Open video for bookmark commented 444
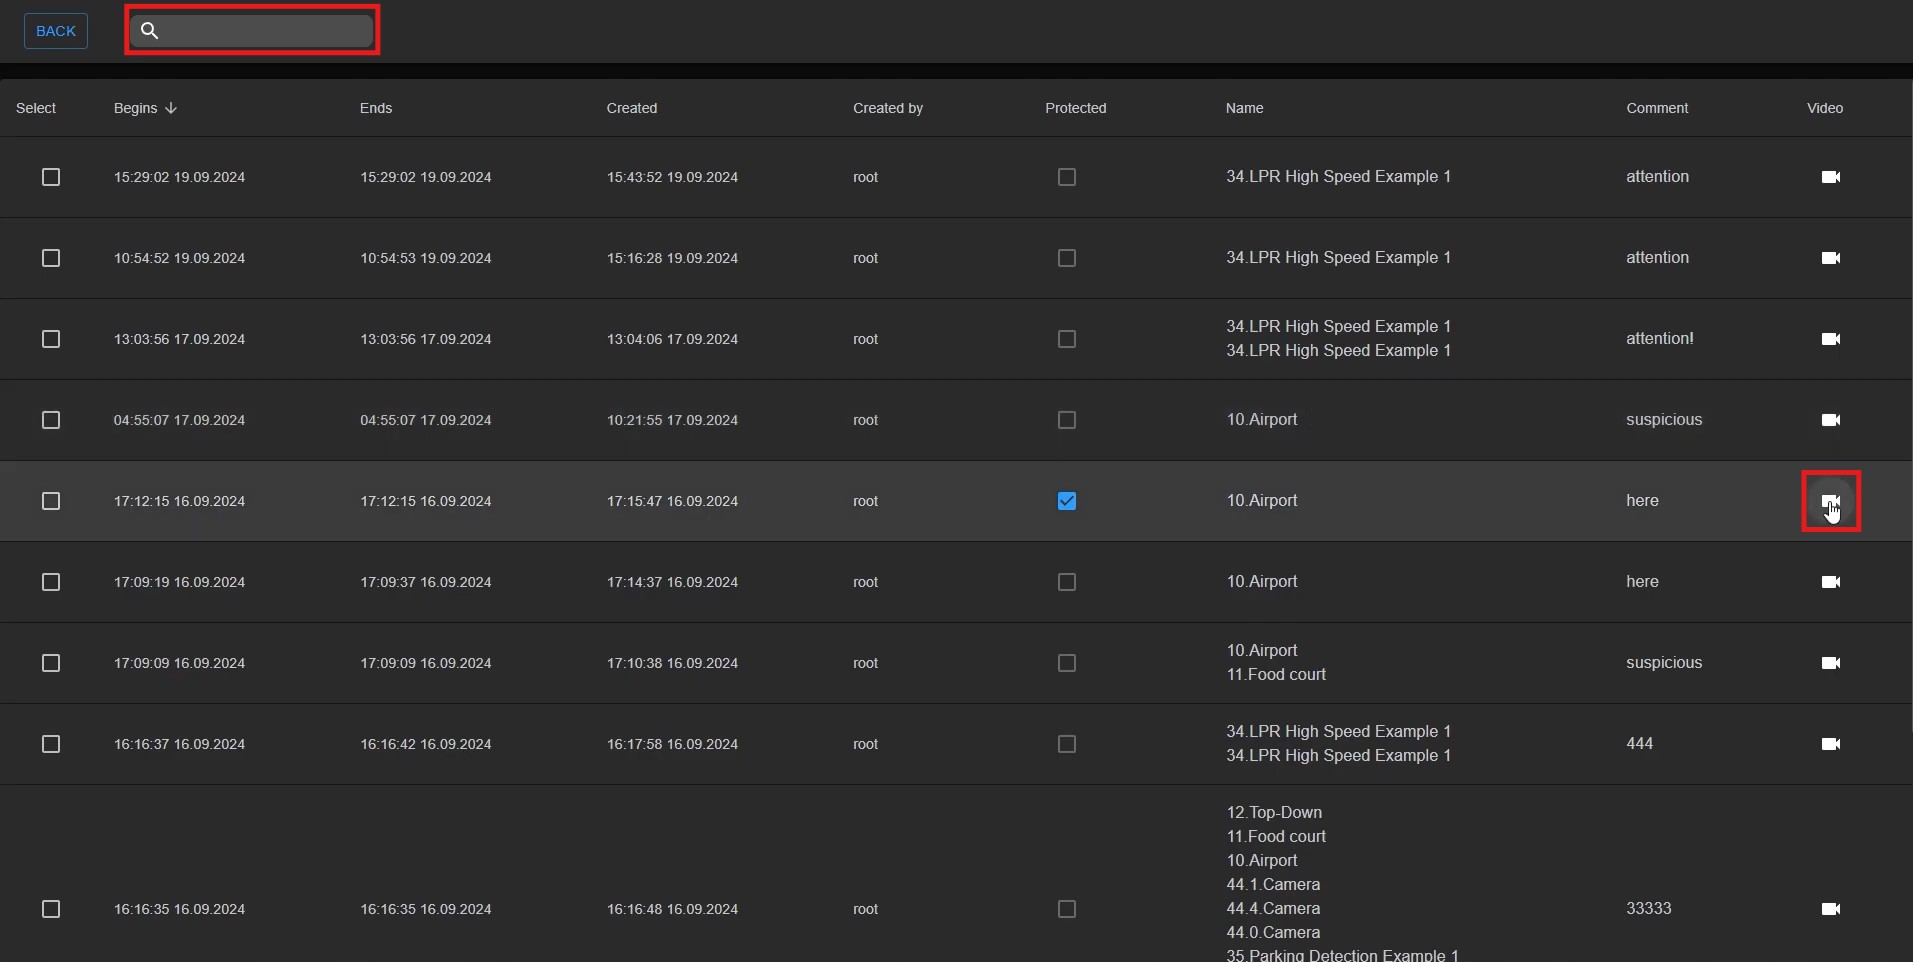Image resolution: width=1913 pixels, height=962 pixels. pos(1830,744)
